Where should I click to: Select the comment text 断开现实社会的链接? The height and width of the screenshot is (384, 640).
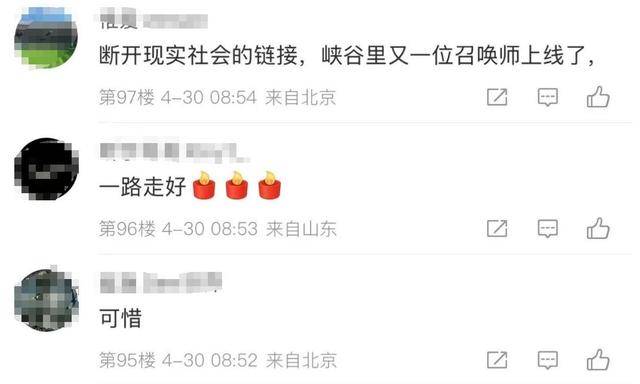coord(198,55)
